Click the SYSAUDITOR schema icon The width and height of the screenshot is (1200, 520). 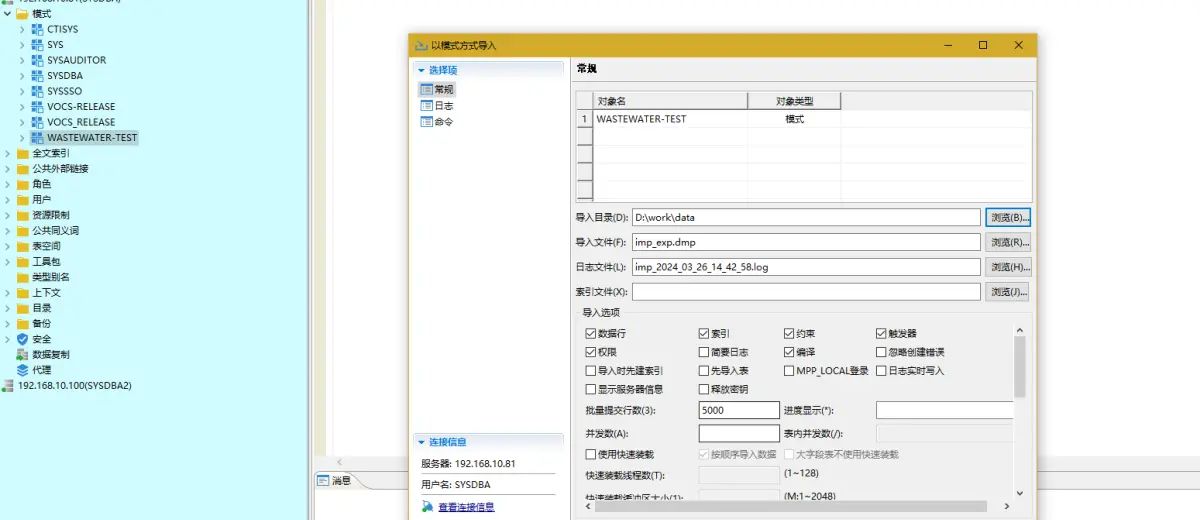pyautogui.click(x=38, y=60)
